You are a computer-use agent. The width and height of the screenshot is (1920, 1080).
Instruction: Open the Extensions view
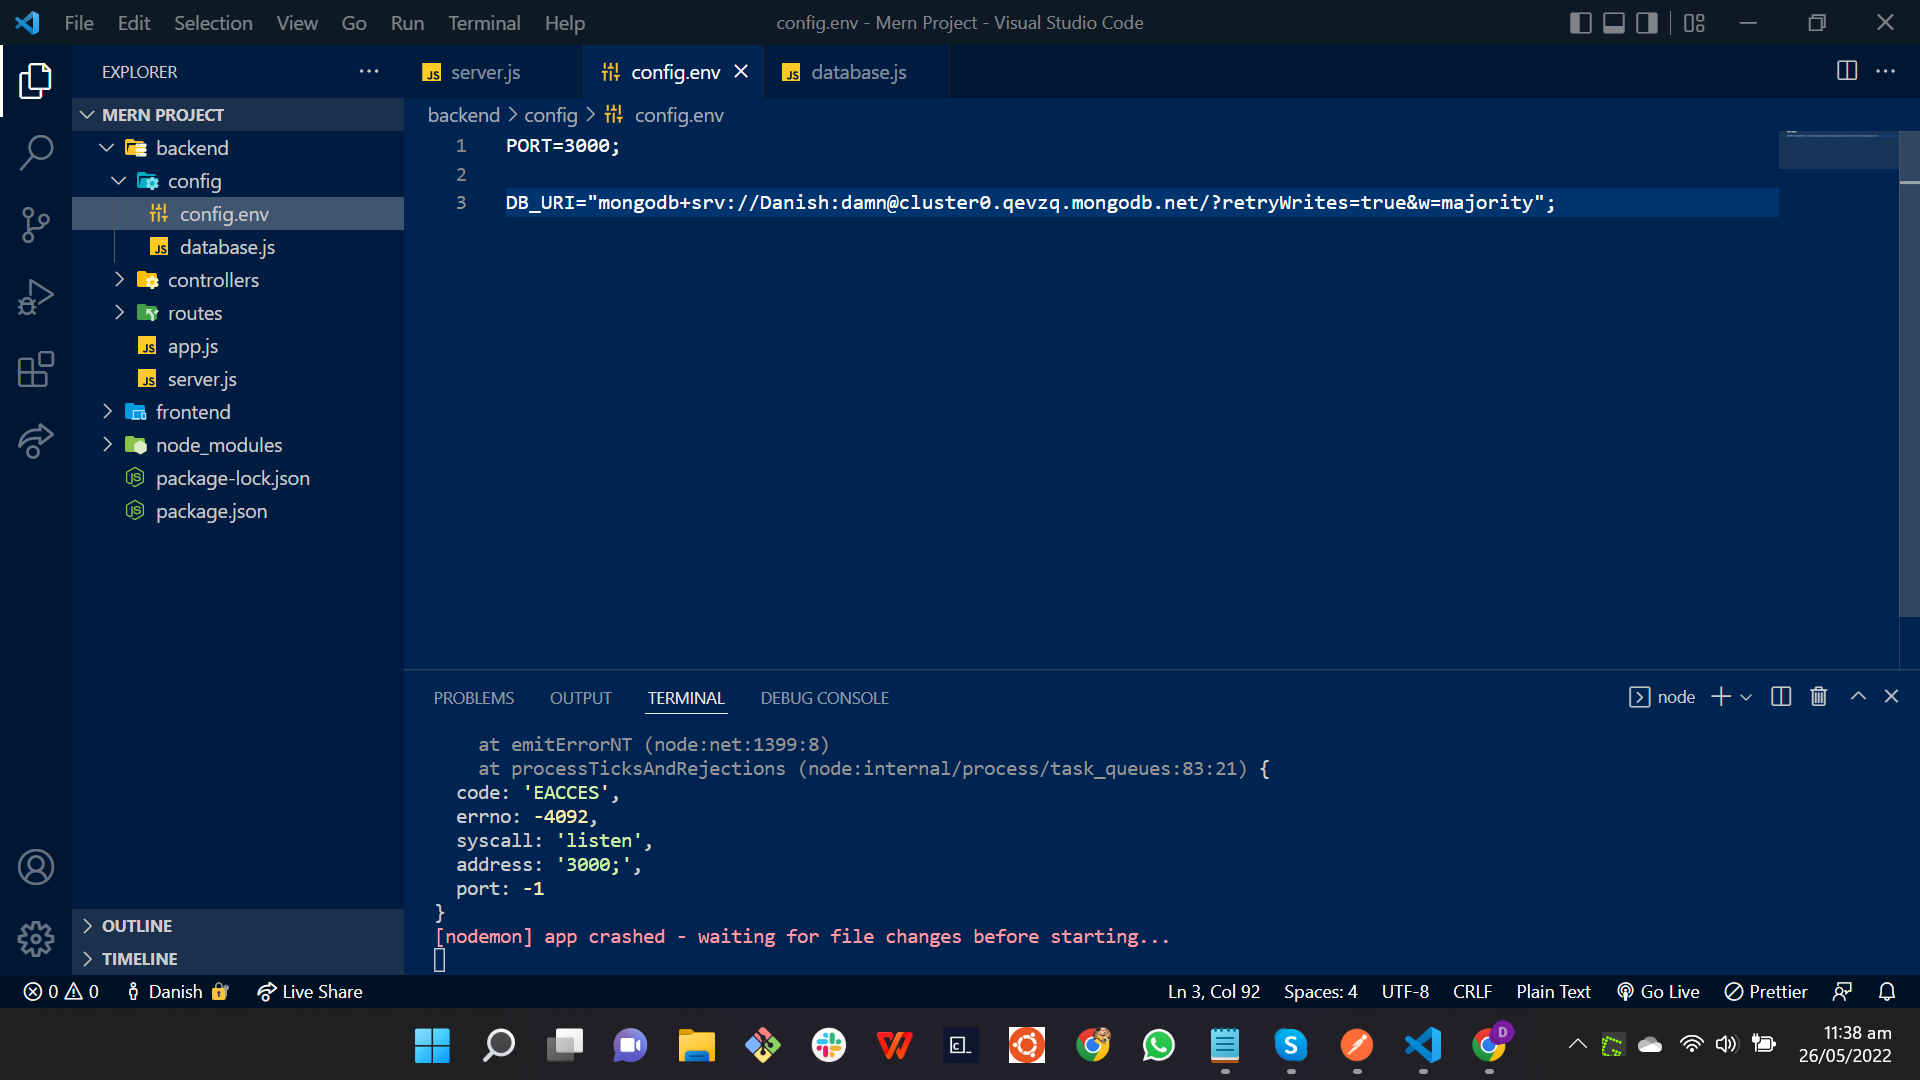pos(36,369)
